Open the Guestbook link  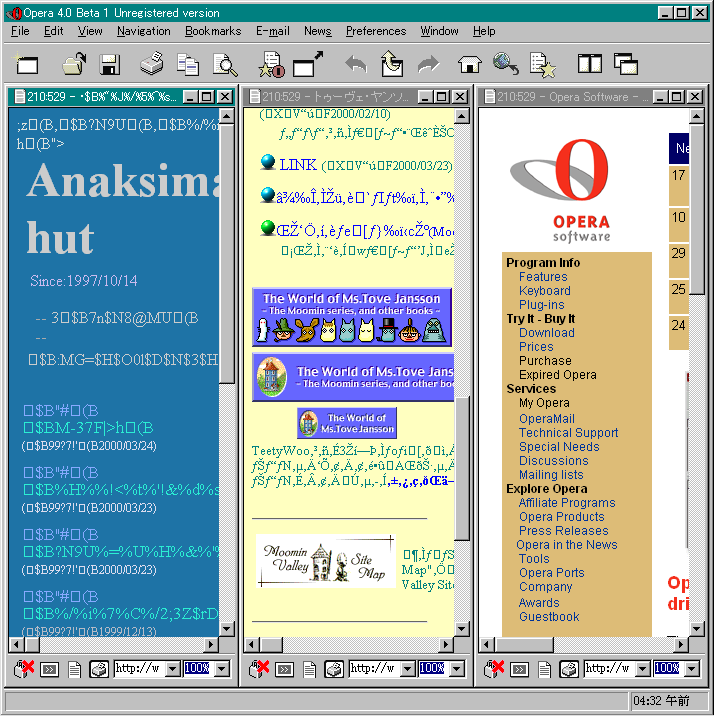[x=549, y=617]
